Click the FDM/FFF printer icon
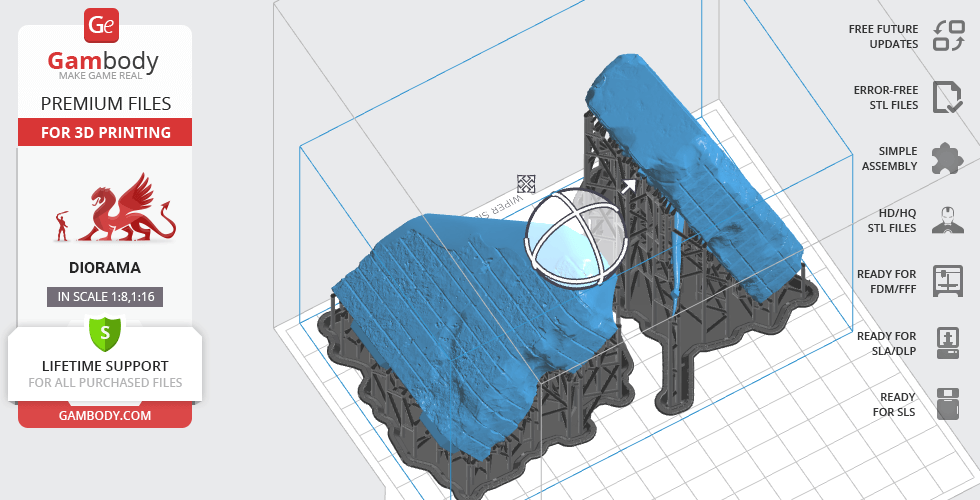Image resolution: width=980 pixels, height=500 pixels. [x=947, y=281]
